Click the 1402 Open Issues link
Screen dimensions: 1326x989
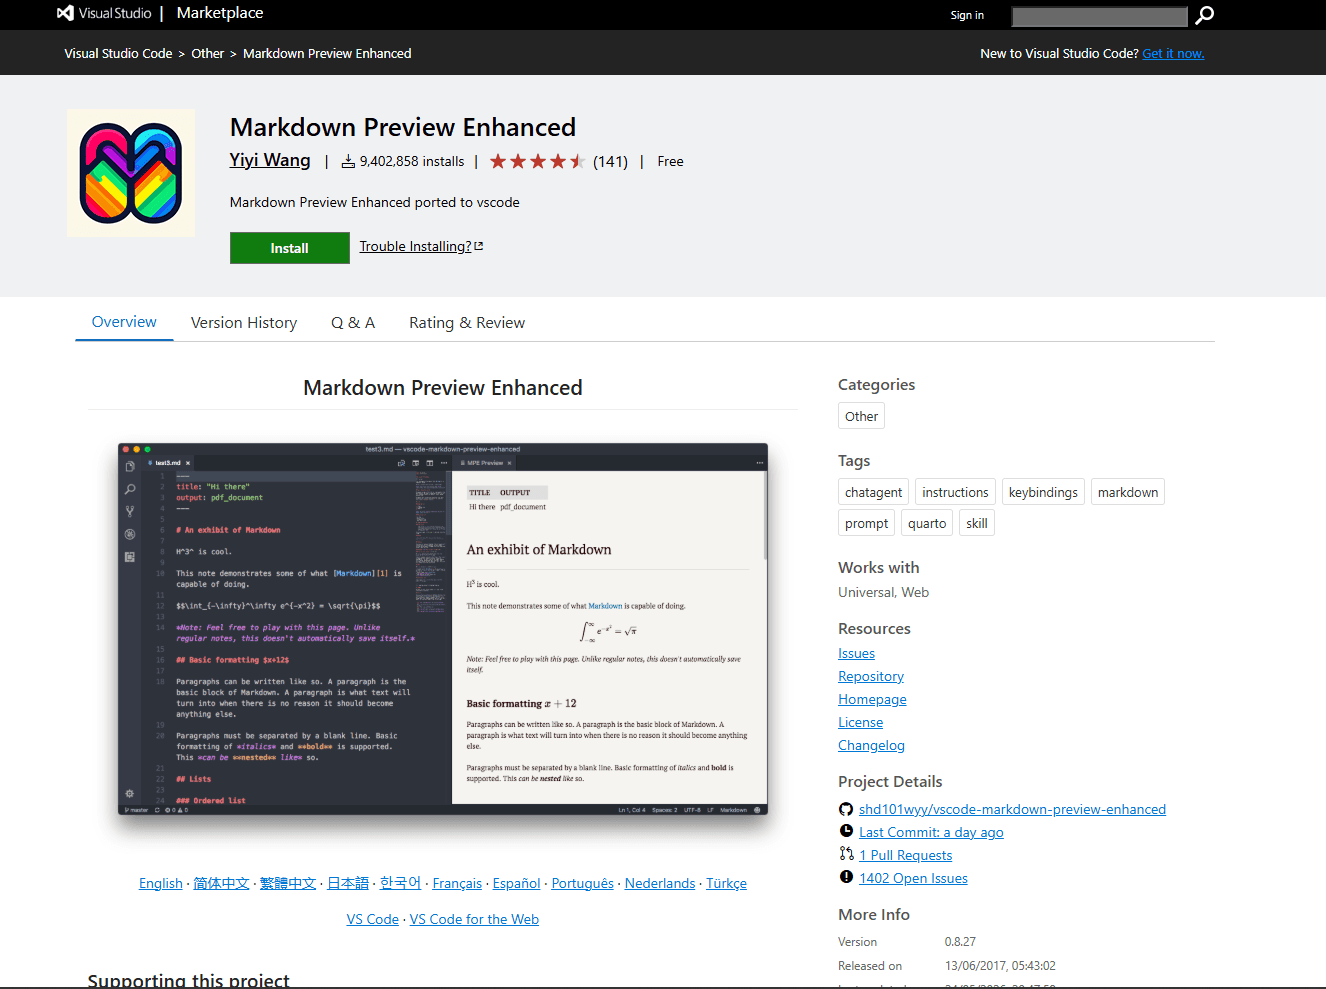point(913,878)
